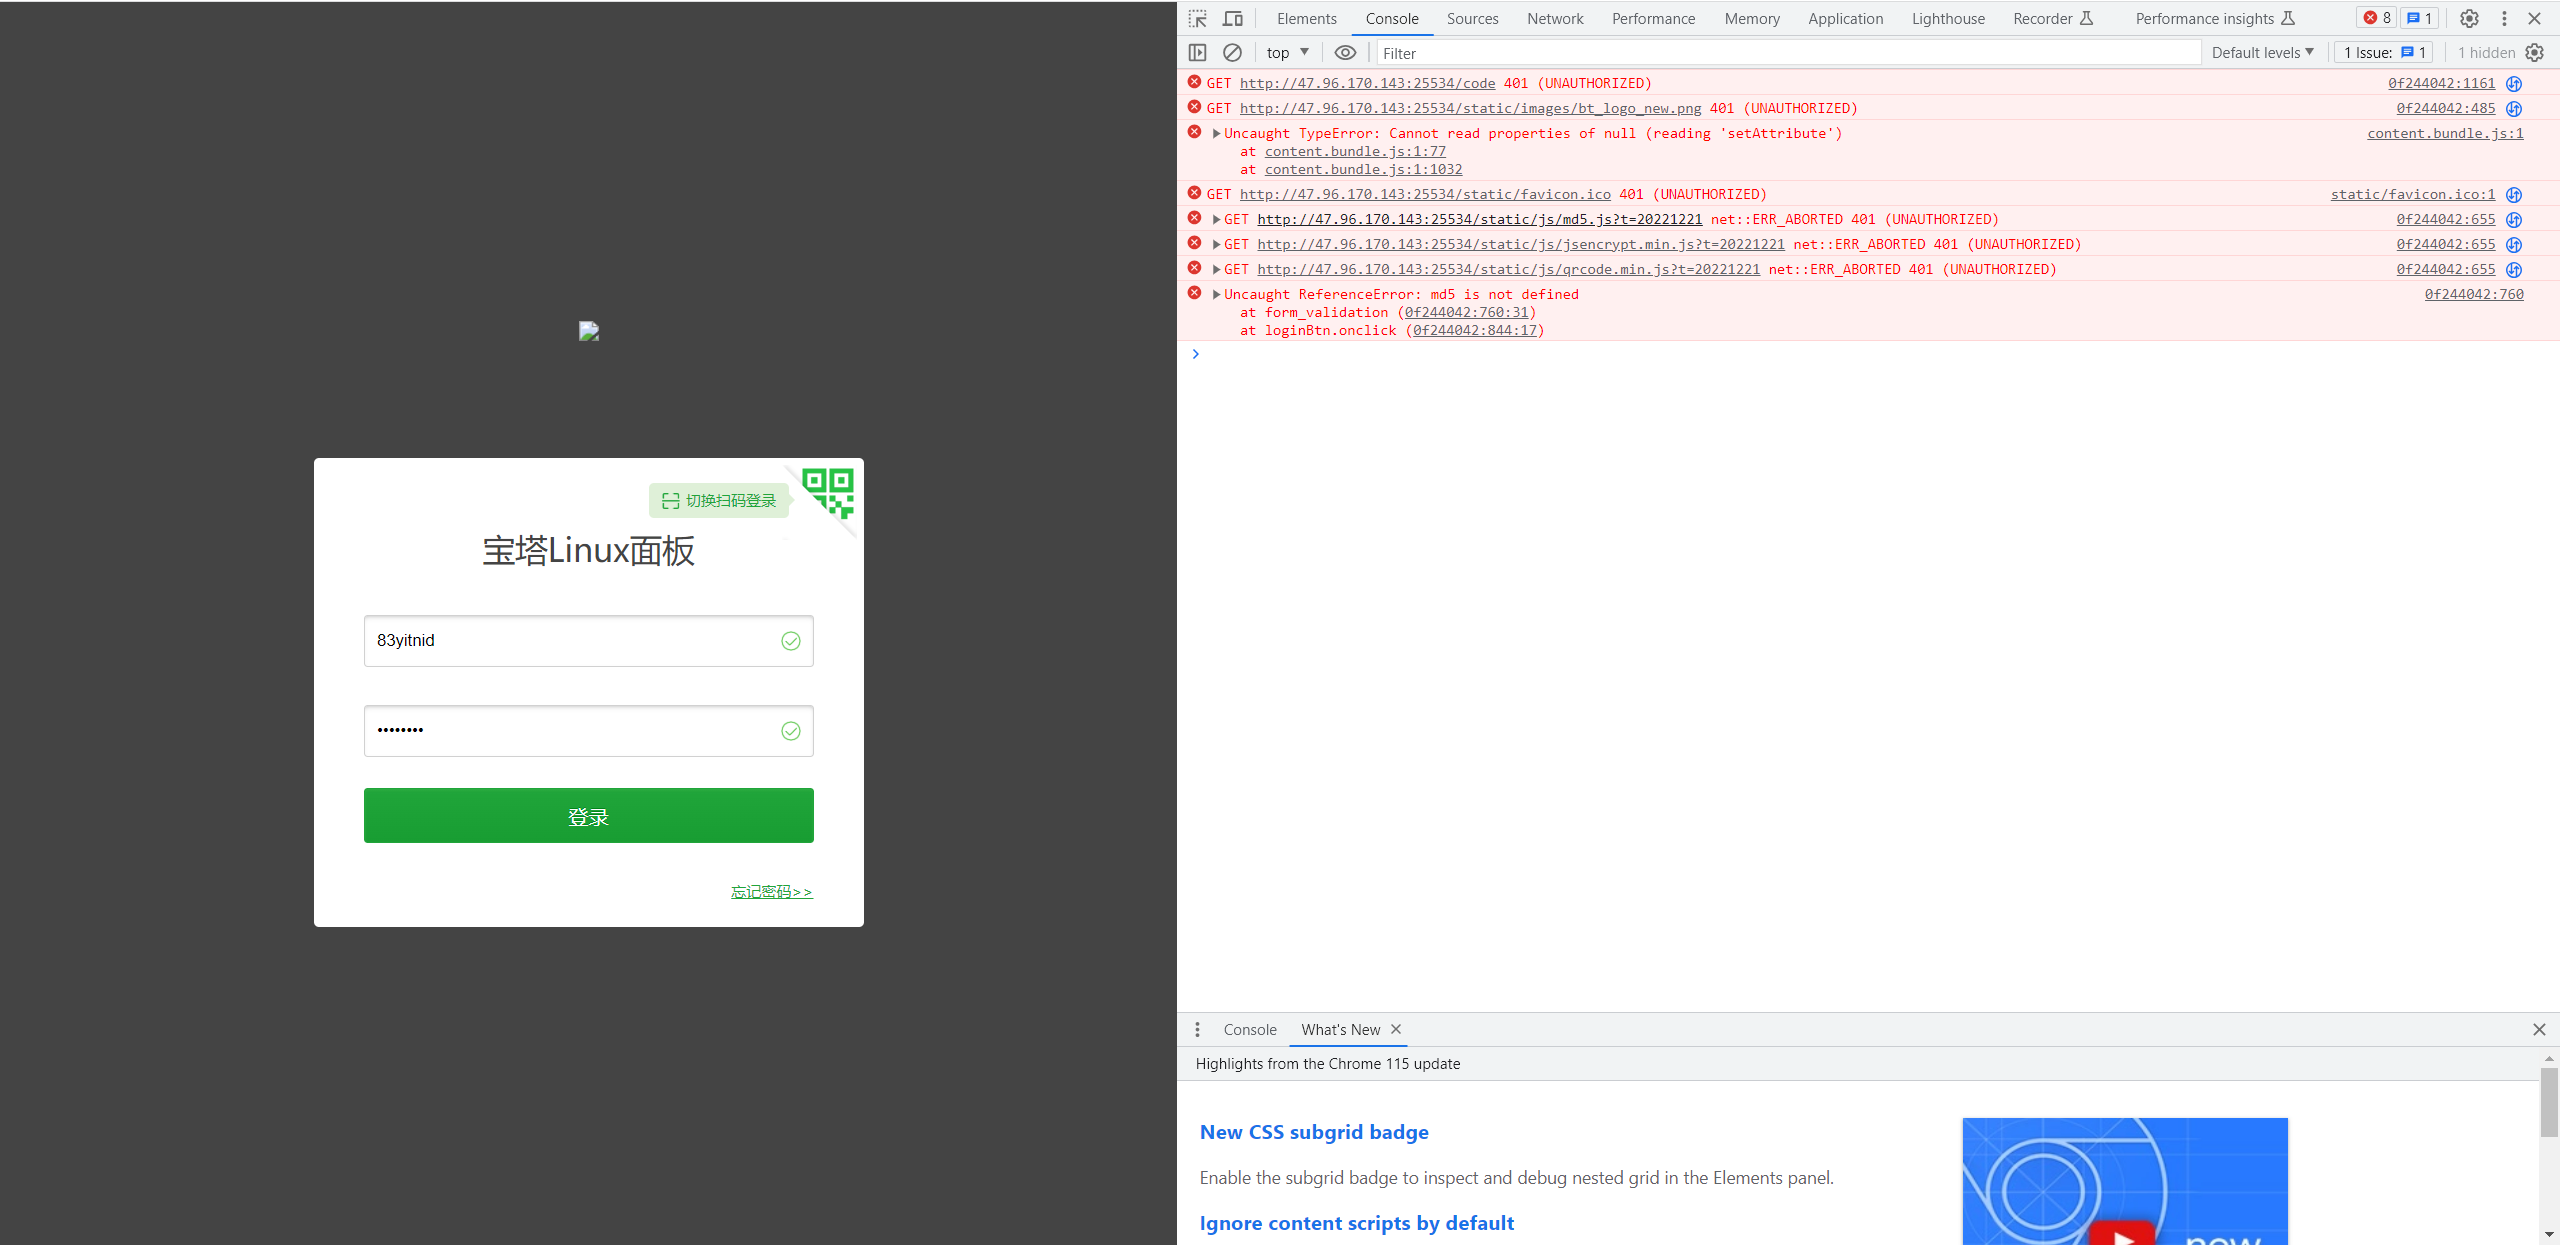Expand the md5.js GET error entry
The height and width of the screenshot is (1245, 2560).
tap(1216, 219)
